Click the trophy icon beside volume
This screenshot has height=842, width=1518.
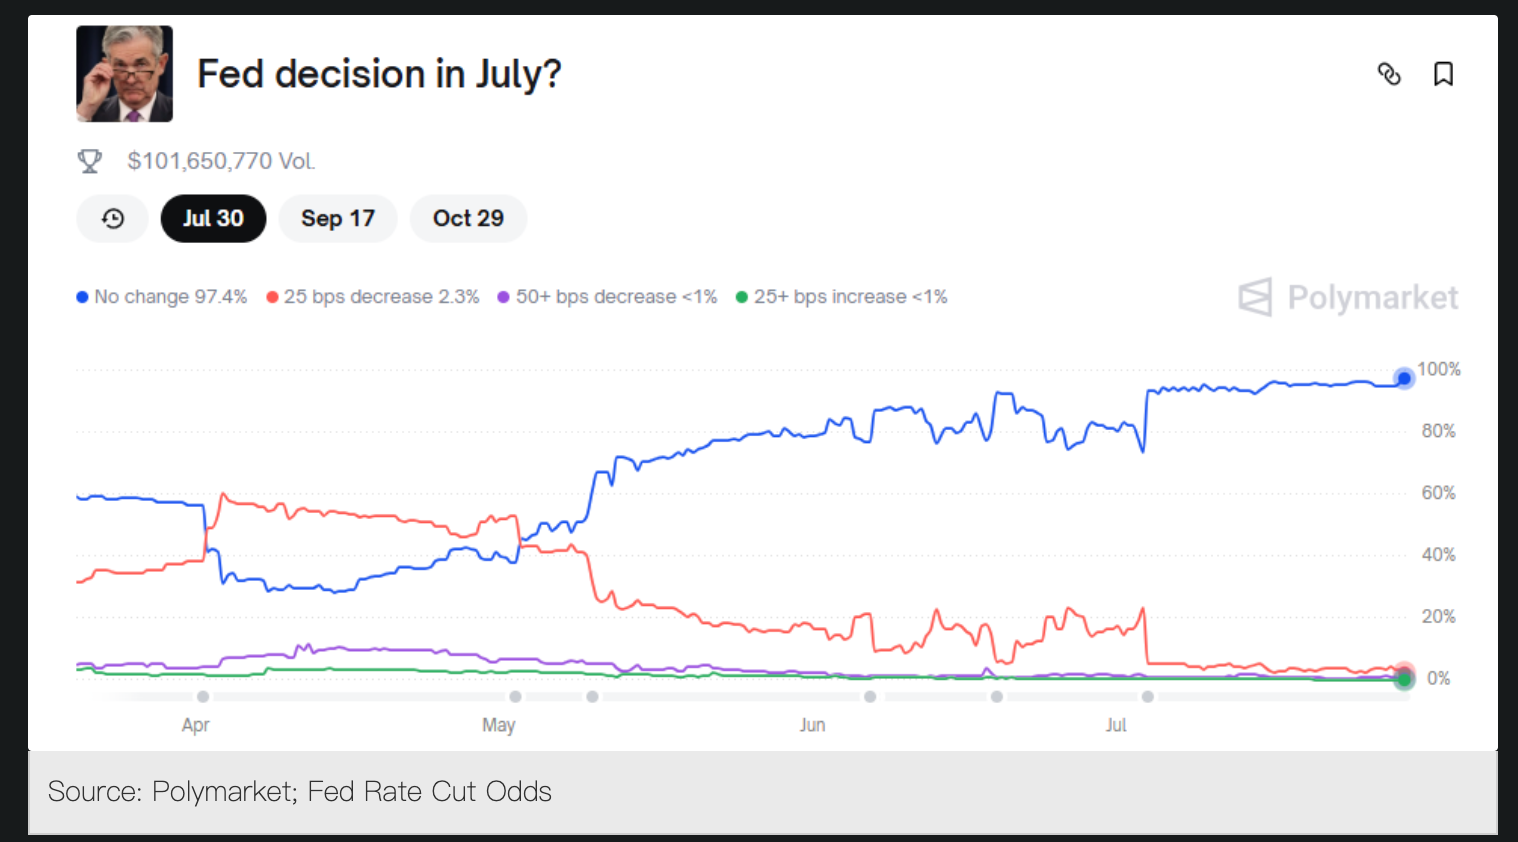(x=90, y=161)
